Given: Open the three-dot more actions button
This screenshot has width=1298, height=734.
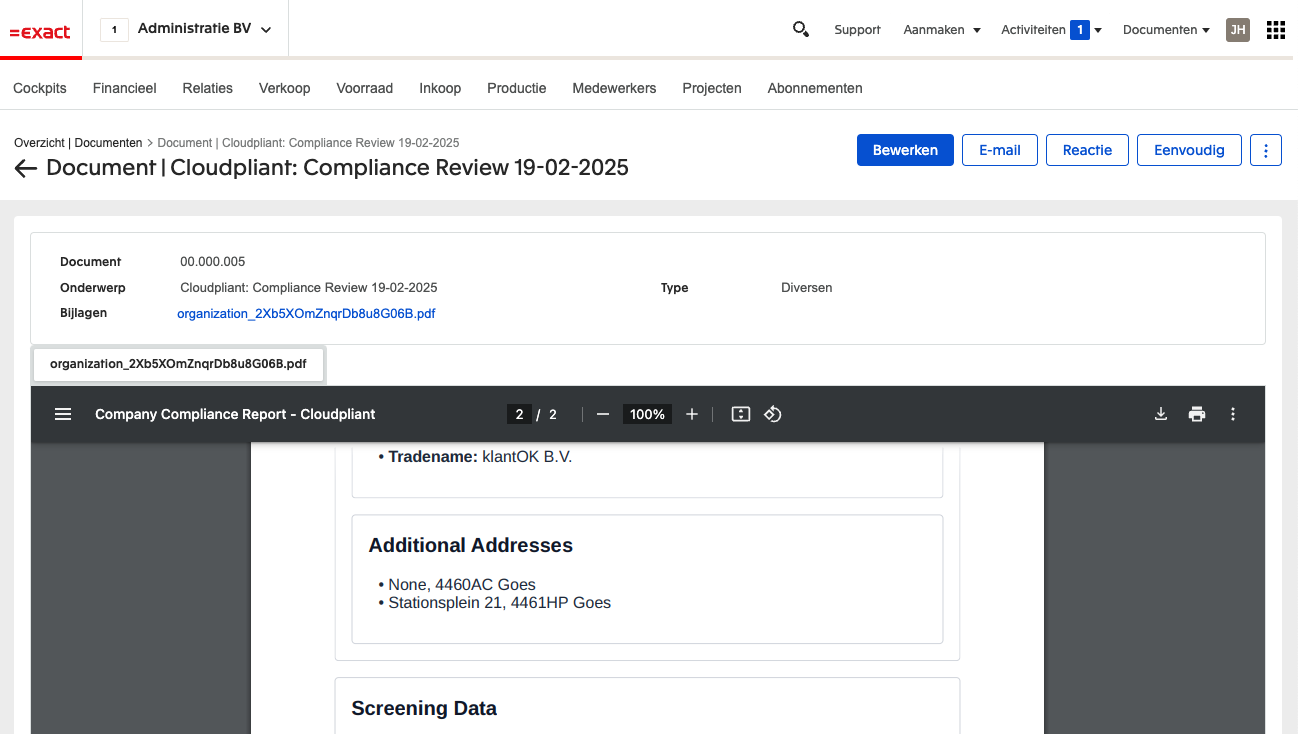Looking at the screenshot, I should pos(1266,150).
